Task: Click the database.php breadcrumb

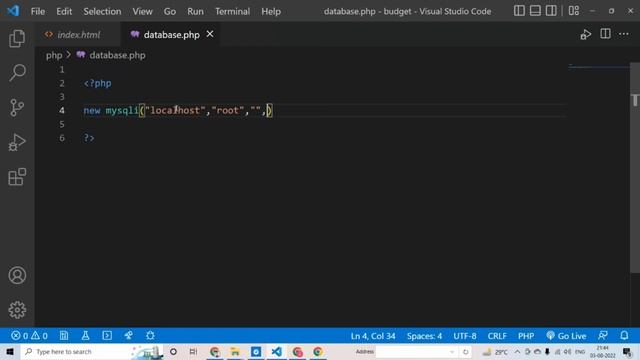Action: (117, 55)
